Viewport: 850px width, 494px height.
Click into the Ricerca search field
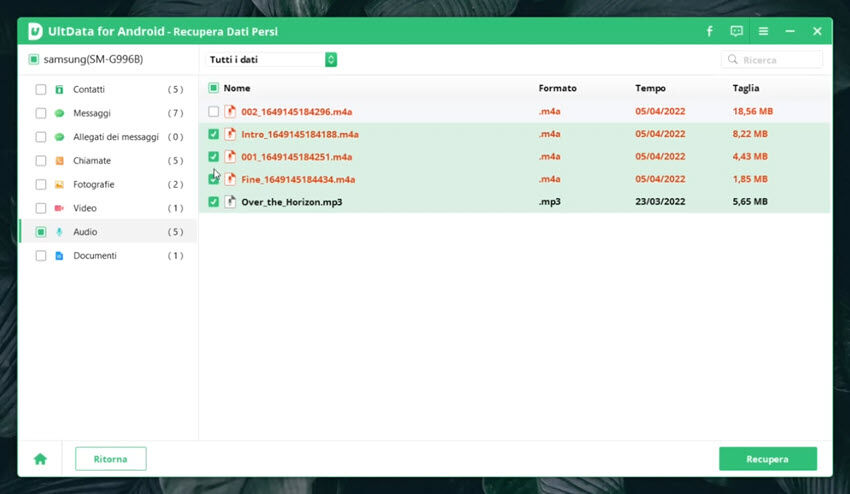tap(779, 60)
